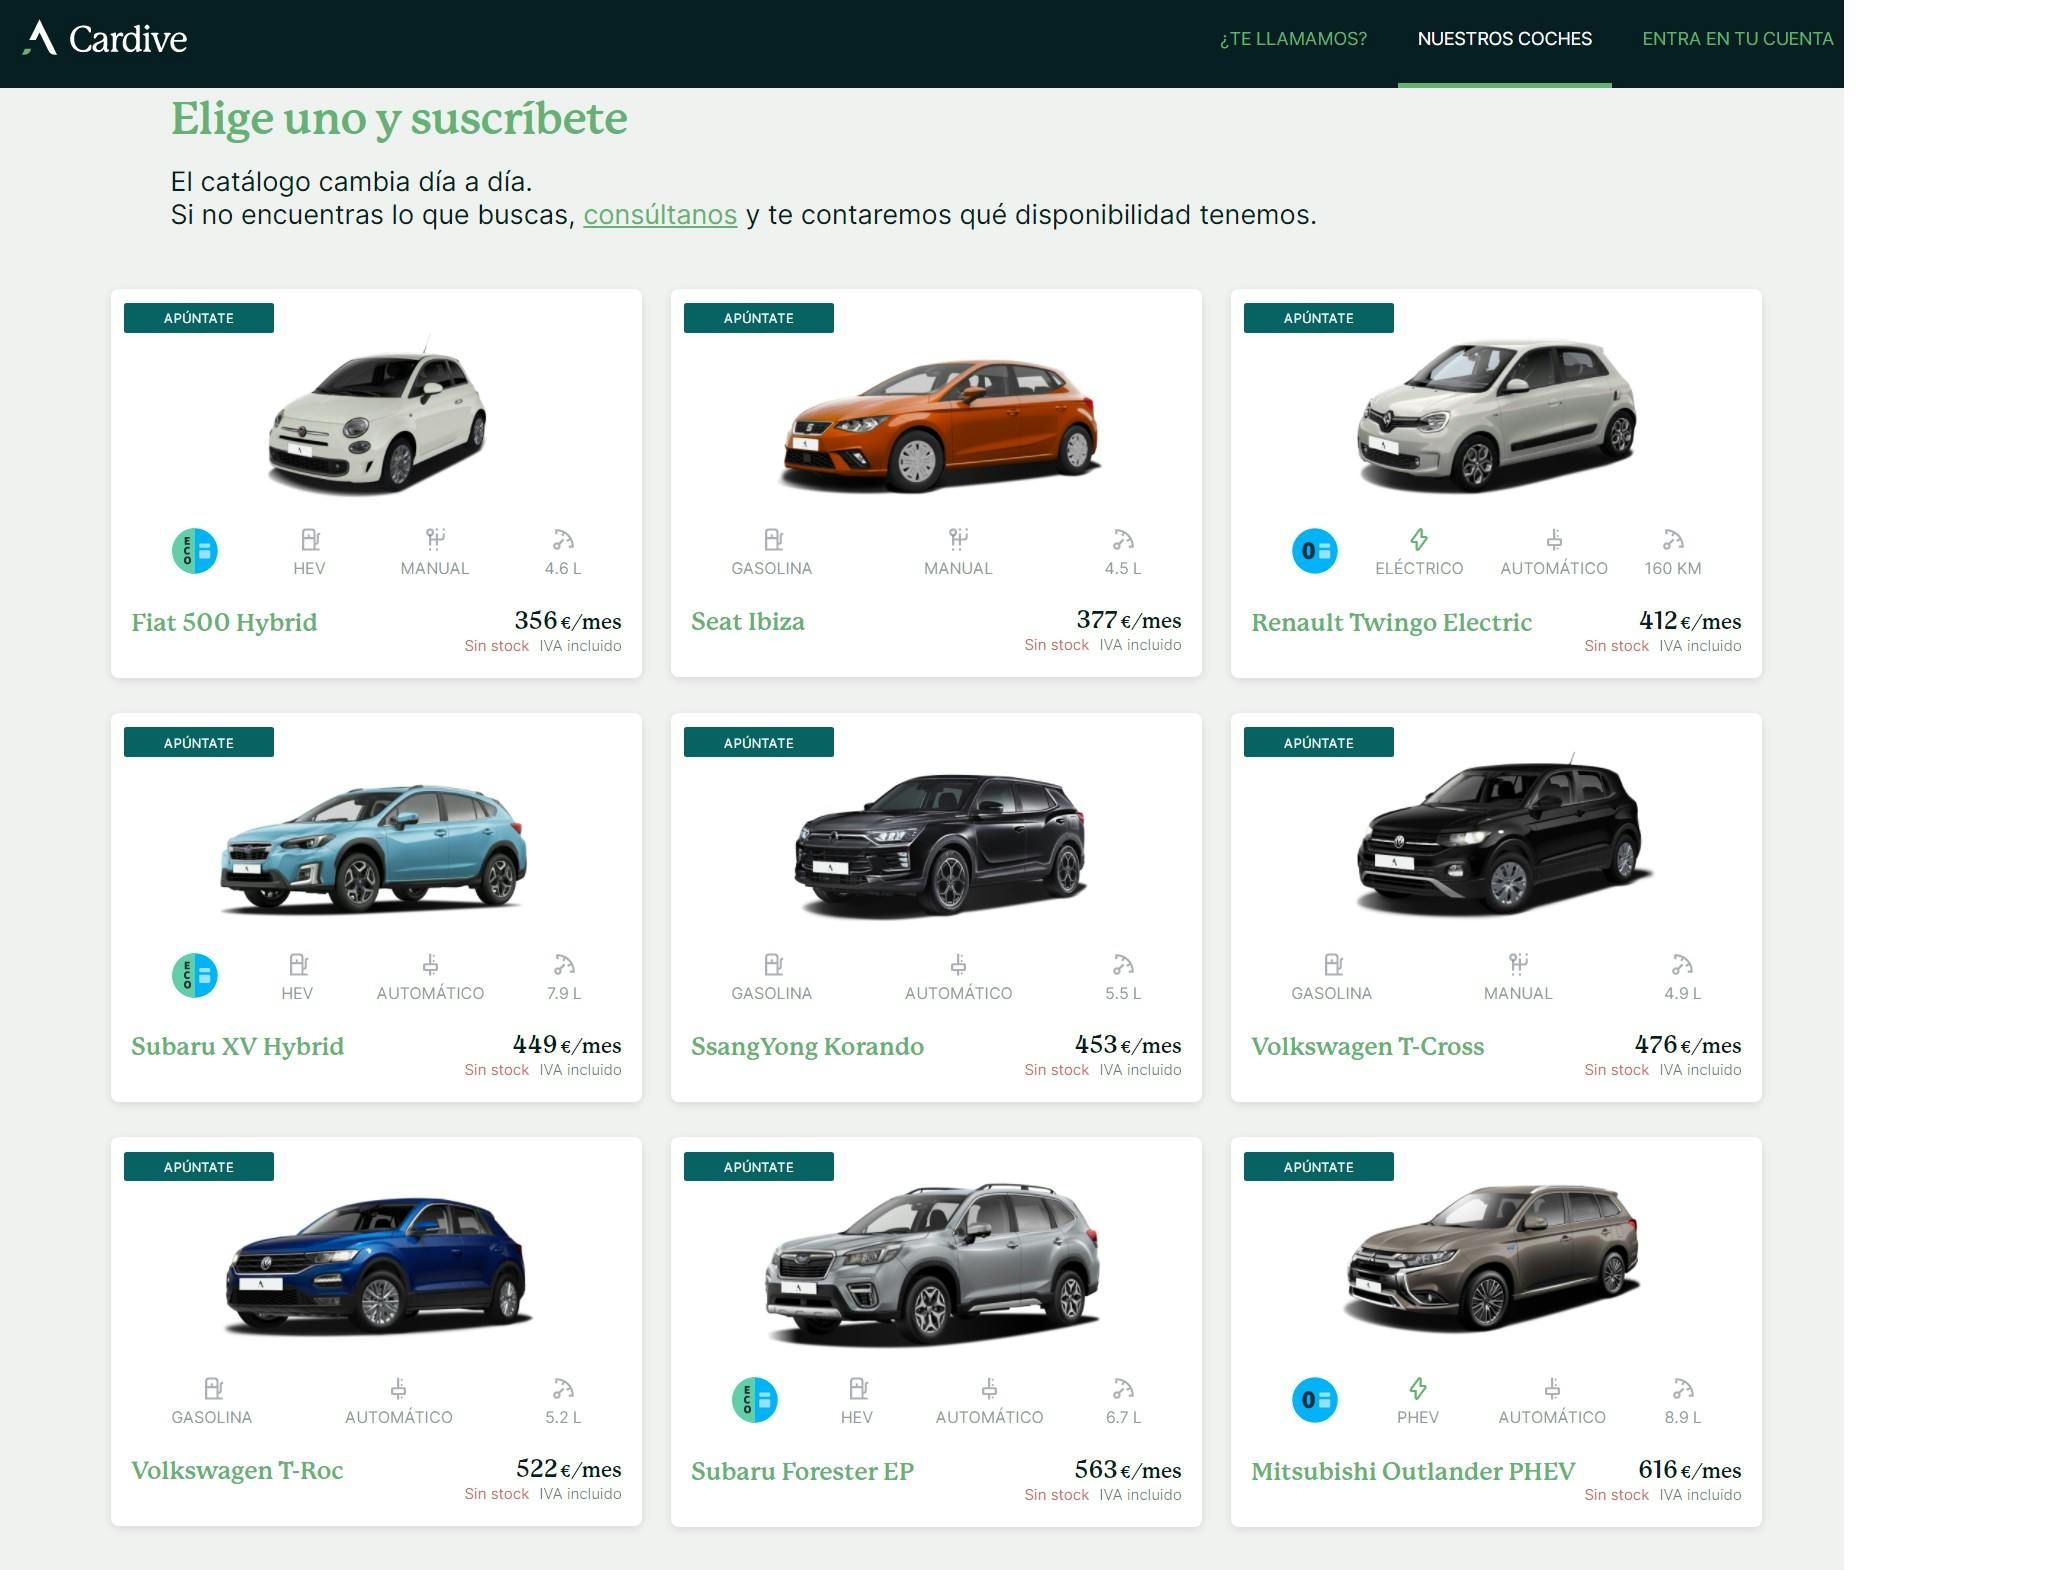This screenshot has width=2048, height=1570.
Task: Click Apúntate on the Volkswagen T-Cross card
Action: pyautogui.click(x=1319, y=742)
